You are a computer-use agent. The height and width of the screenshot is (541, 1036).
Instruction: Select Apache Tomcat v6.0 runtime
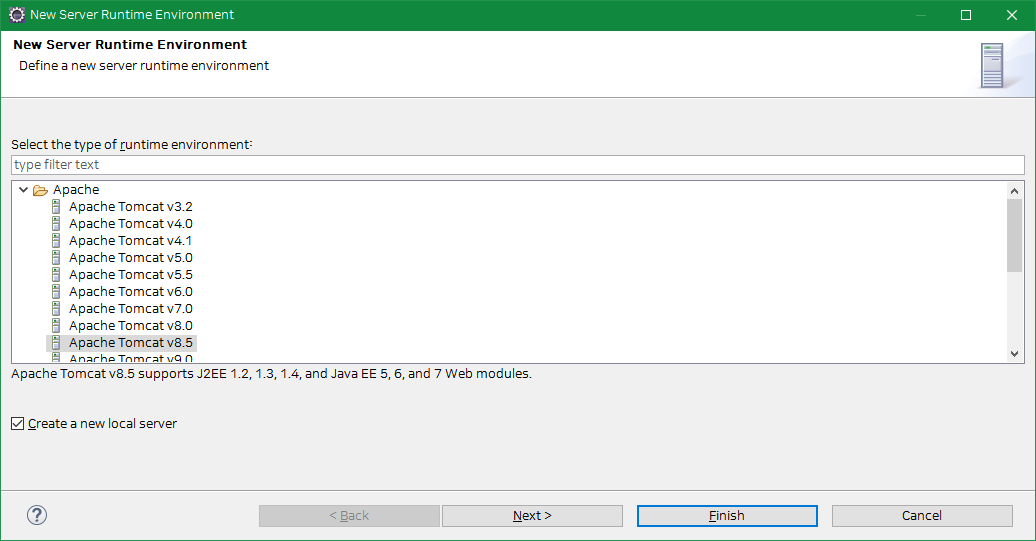coord(131,292)
